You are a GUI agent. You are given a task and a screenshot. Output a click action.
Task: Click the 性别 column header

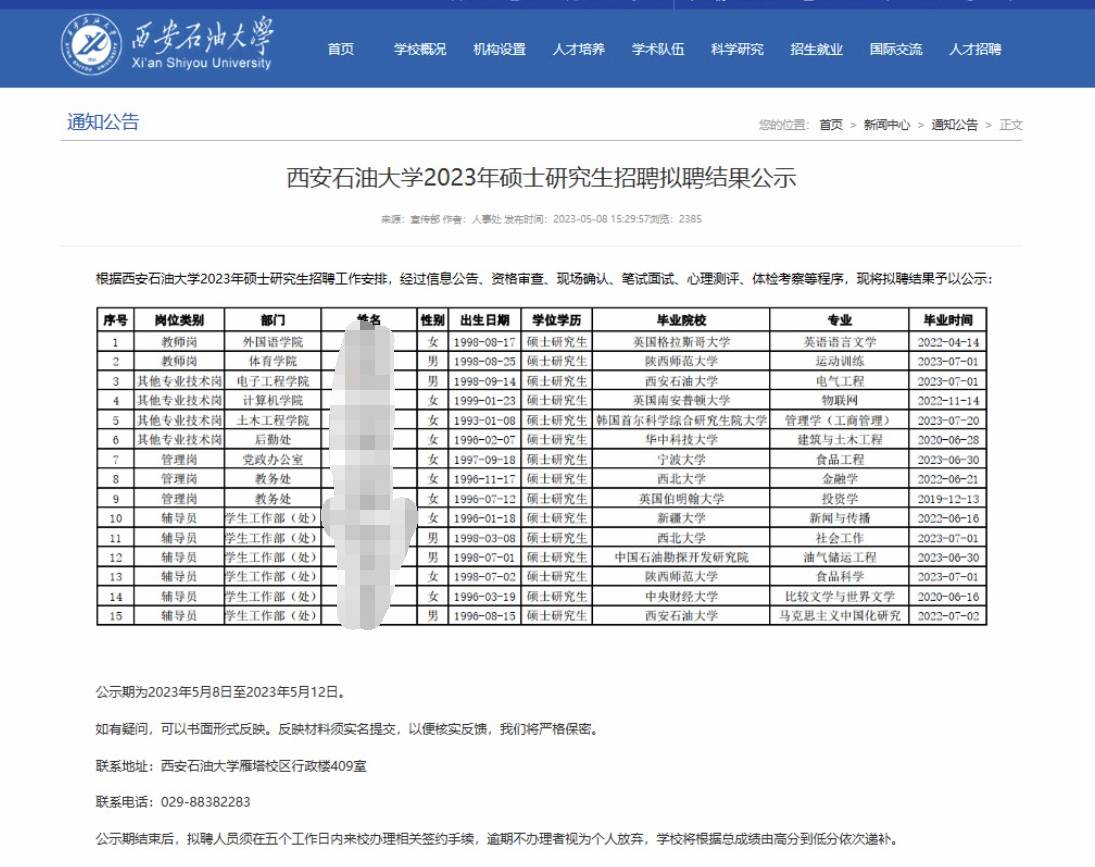point(433,320)
